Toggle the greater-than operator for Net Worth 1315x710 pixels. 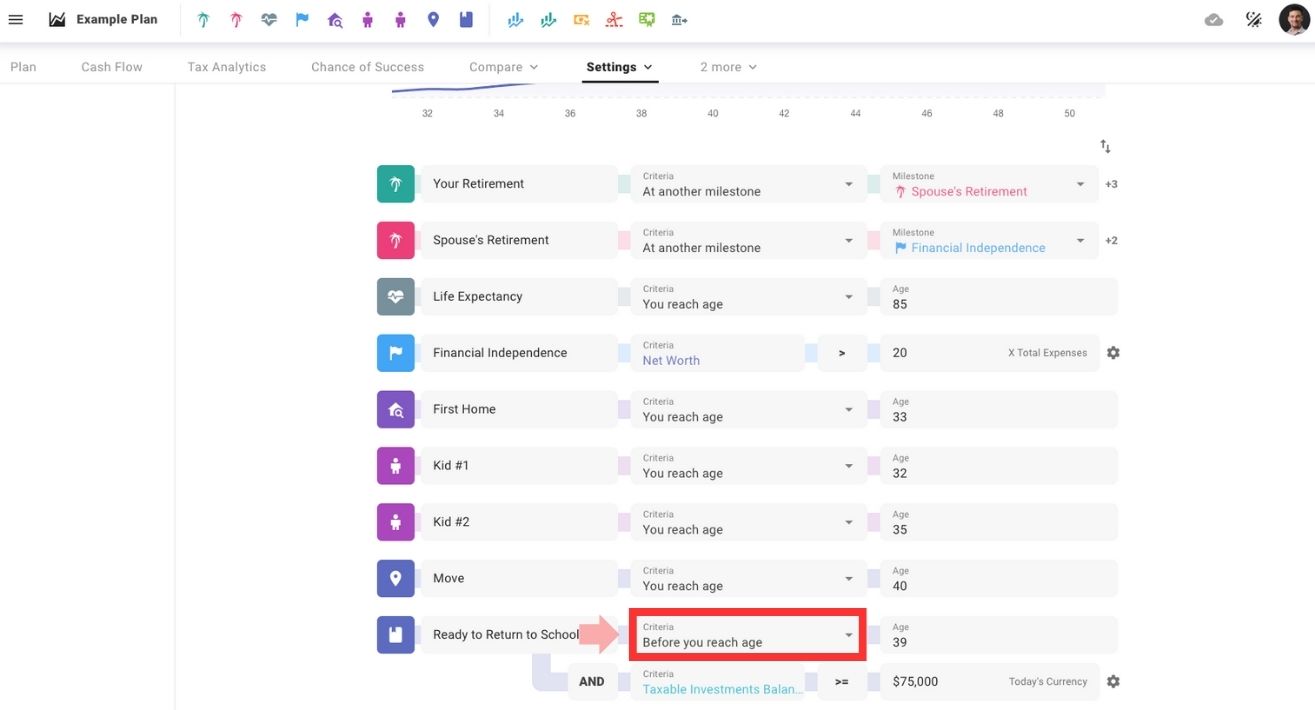coord(841,353)
